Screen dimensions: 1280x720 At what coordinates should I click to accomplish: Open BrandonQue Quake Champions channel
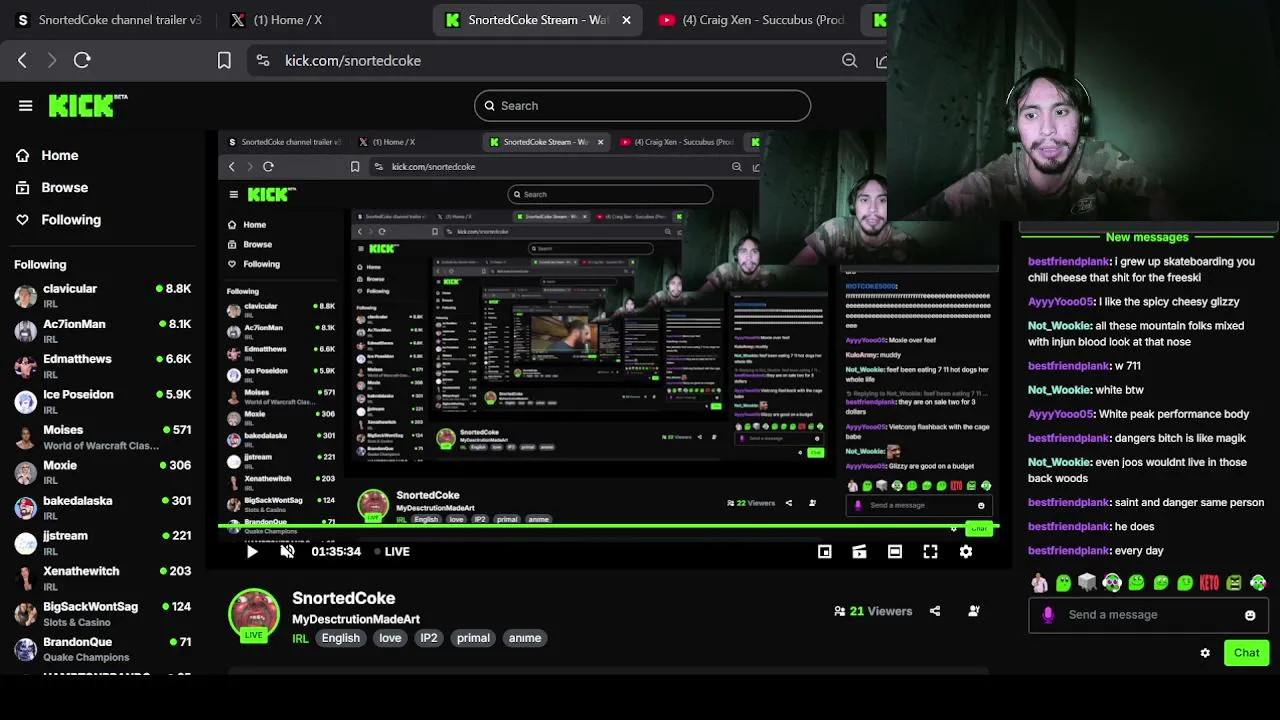click(x=102, y=649)
